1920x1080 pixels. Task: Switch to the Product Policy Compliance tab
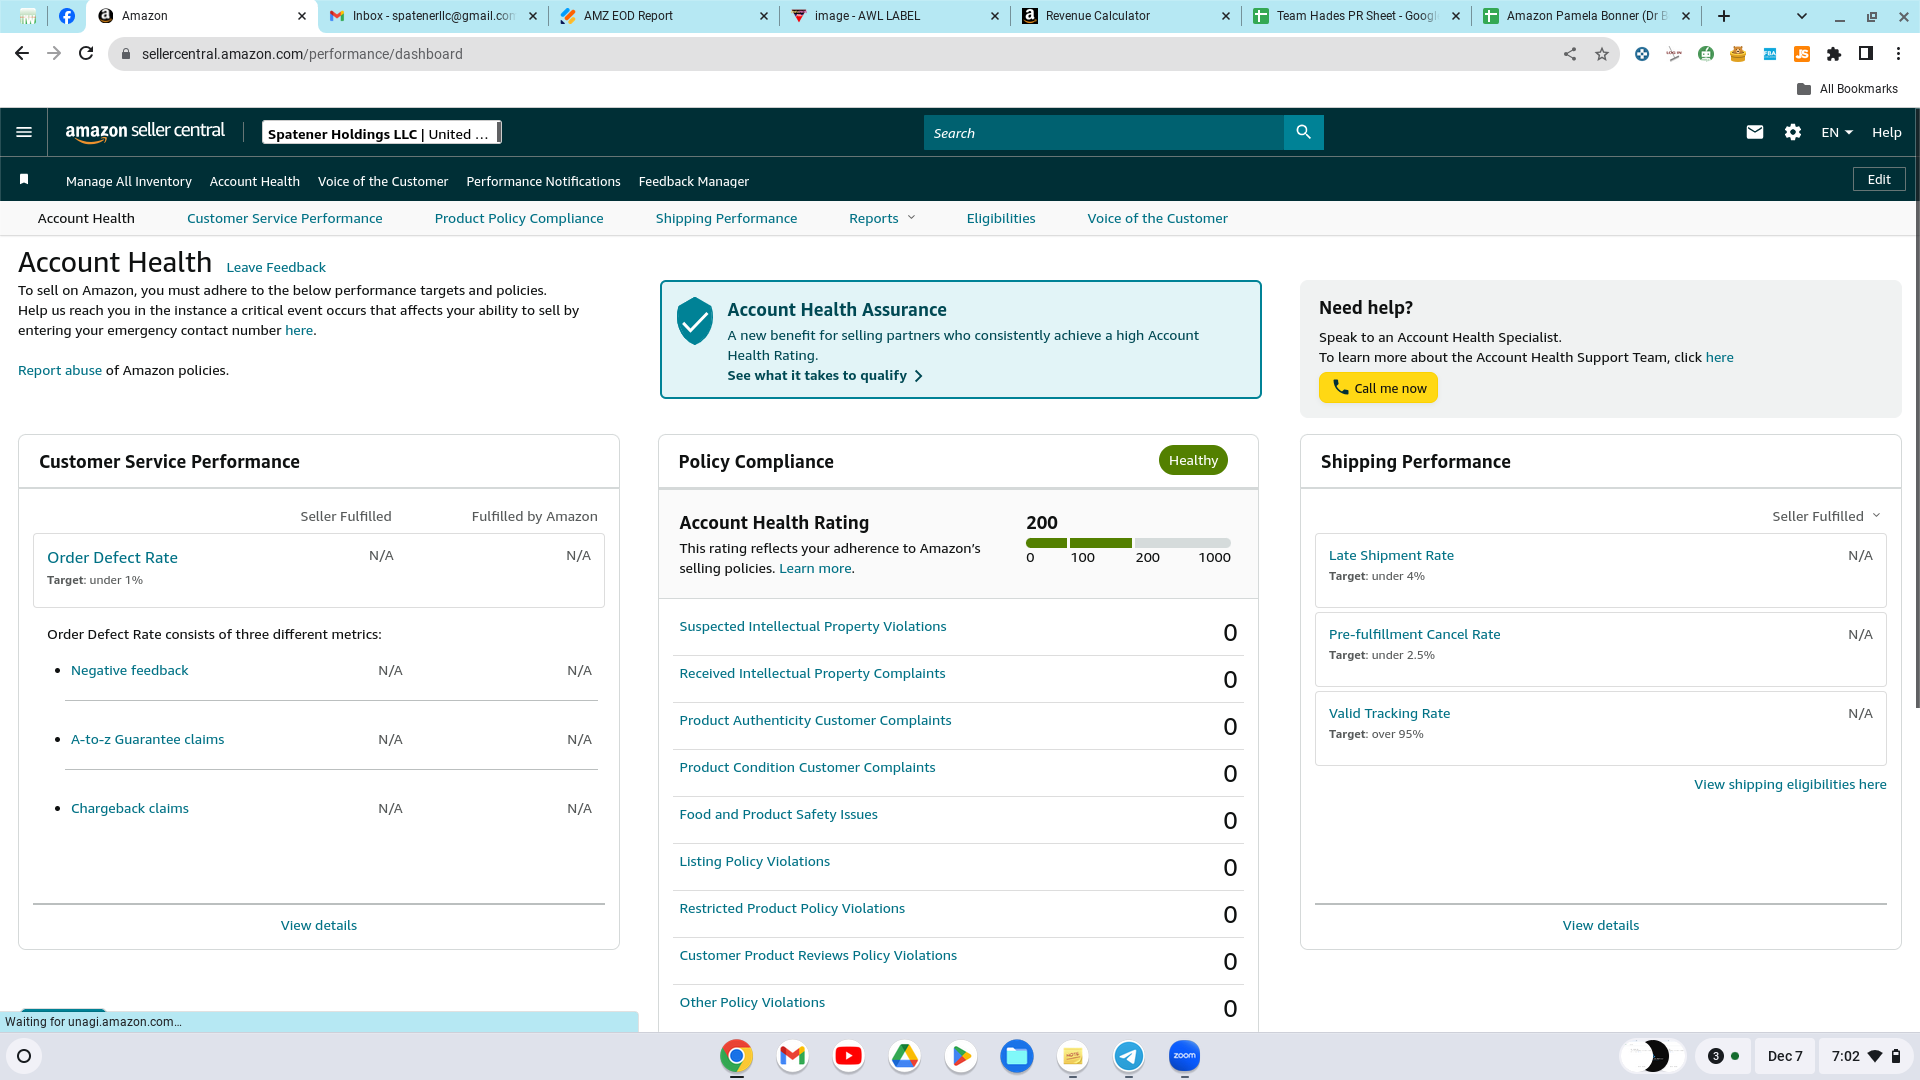[519, 218]
